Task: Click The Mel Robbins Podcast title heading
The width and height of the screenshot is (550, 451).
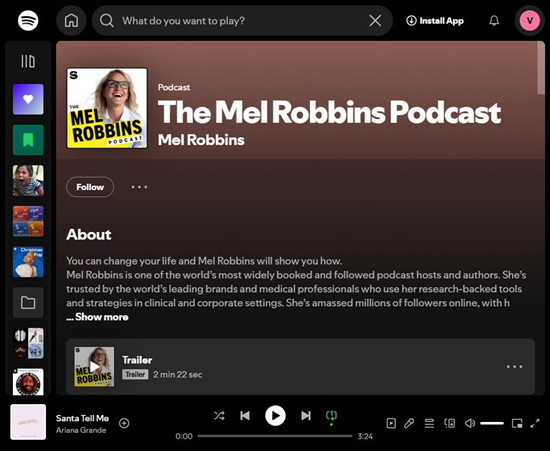Action: click(x=329, y=112)
